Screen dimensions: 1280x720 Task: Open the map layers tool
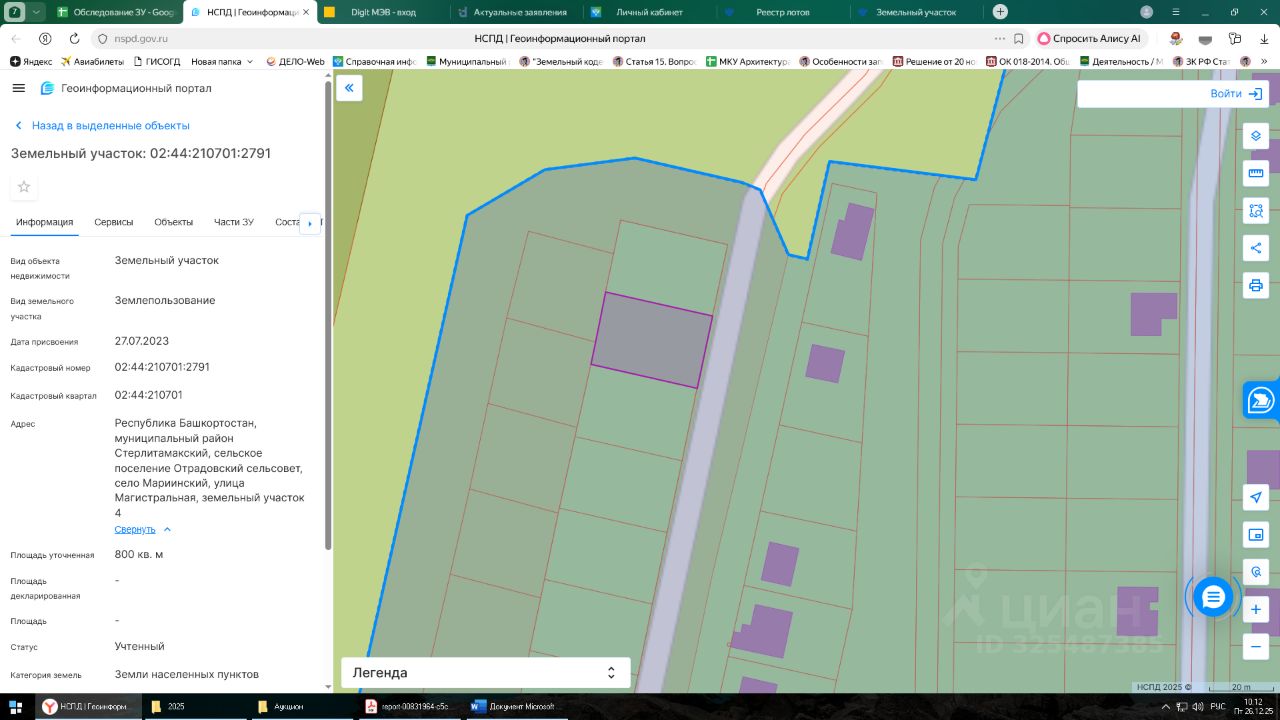pyautogui.click(x=1256, y=136)
